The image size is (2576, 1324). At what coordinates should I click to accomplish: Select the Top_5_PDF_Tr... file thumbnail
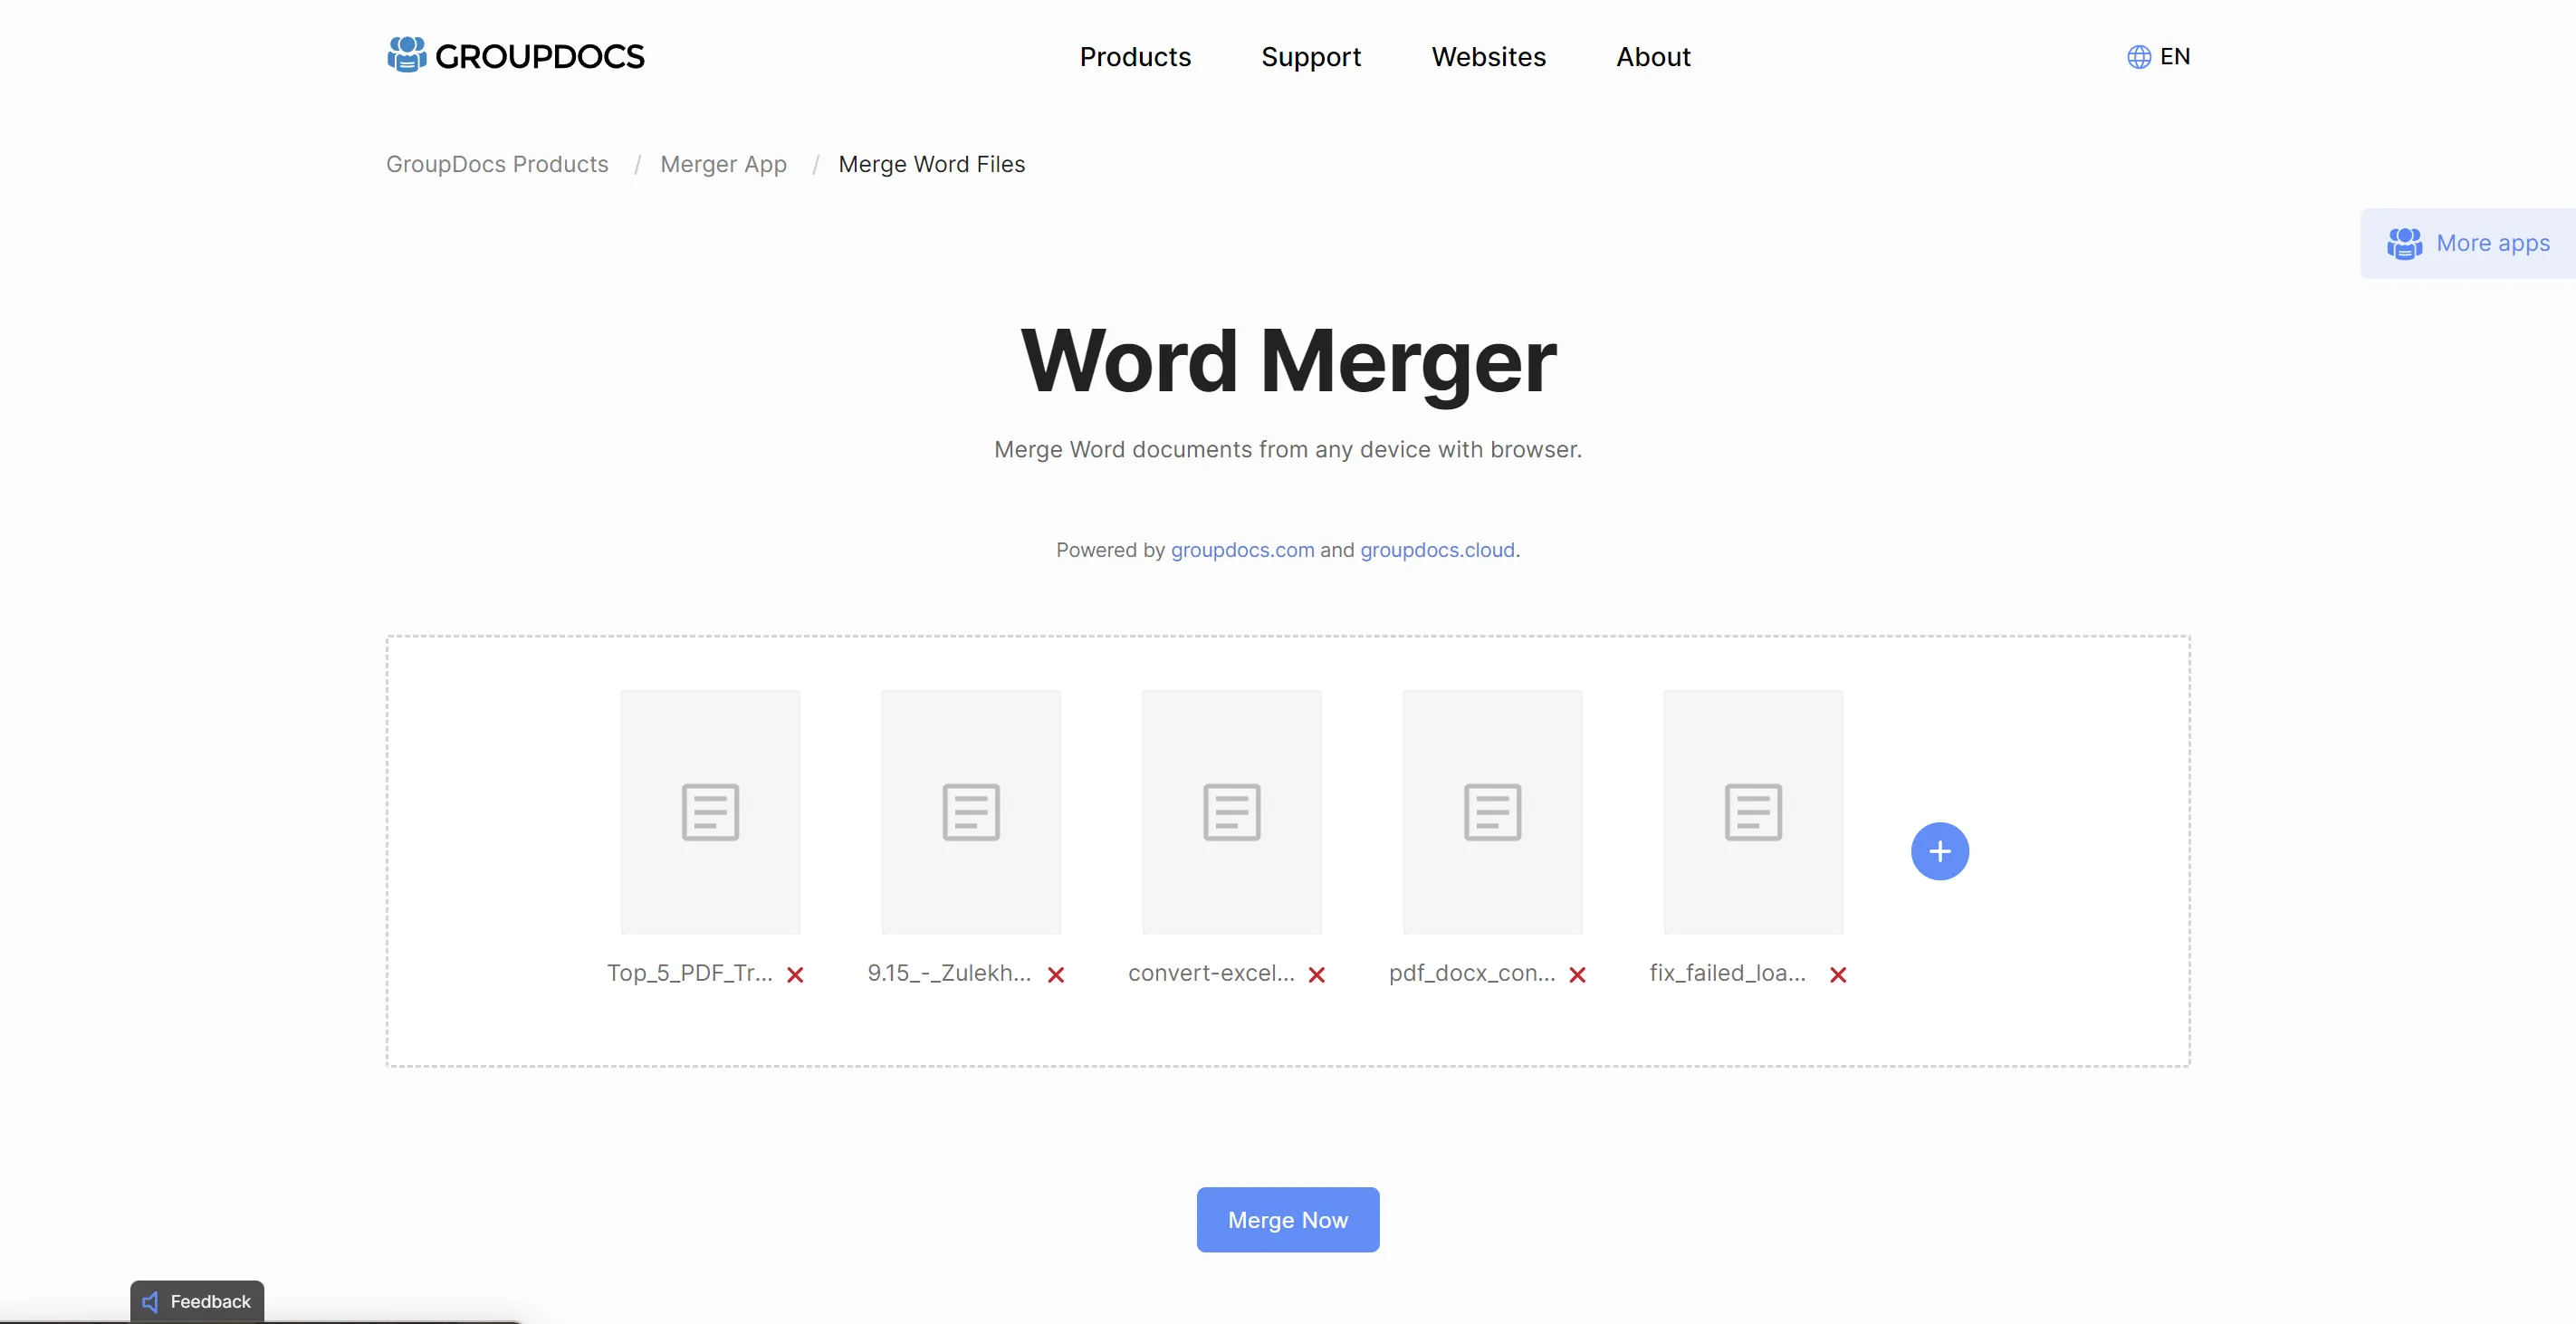point(709,811)
